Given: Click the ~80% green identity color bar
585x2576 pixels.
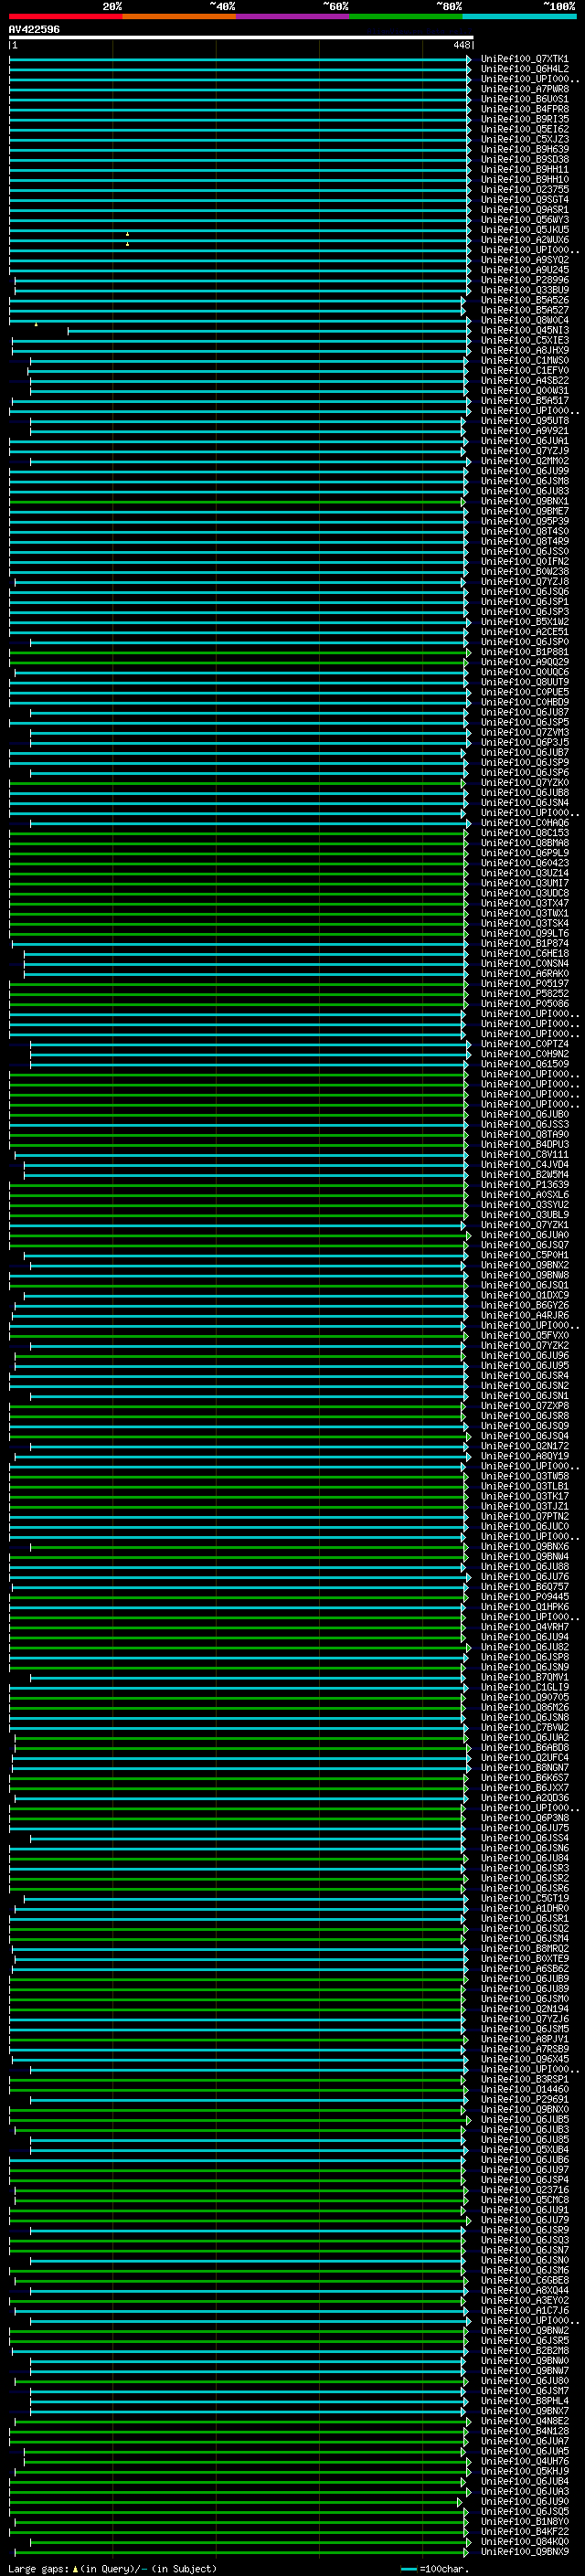Looking at the screenshot, I should point(406,16).
